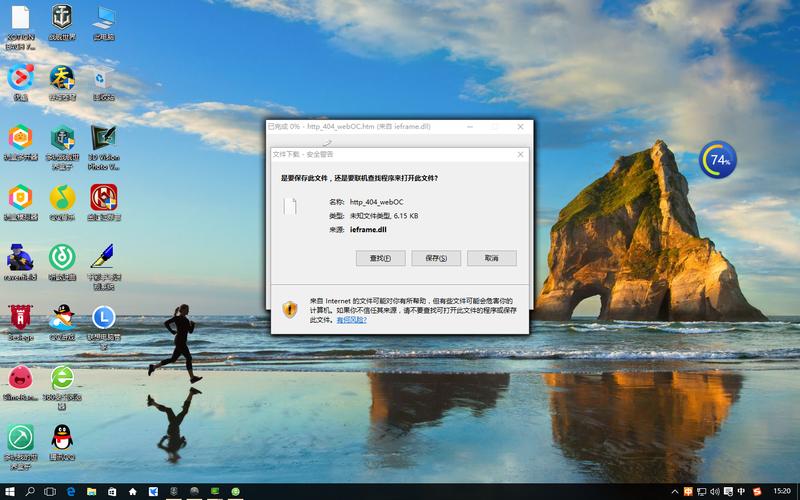Open the blank white document file on desktop

coord(20,17)
